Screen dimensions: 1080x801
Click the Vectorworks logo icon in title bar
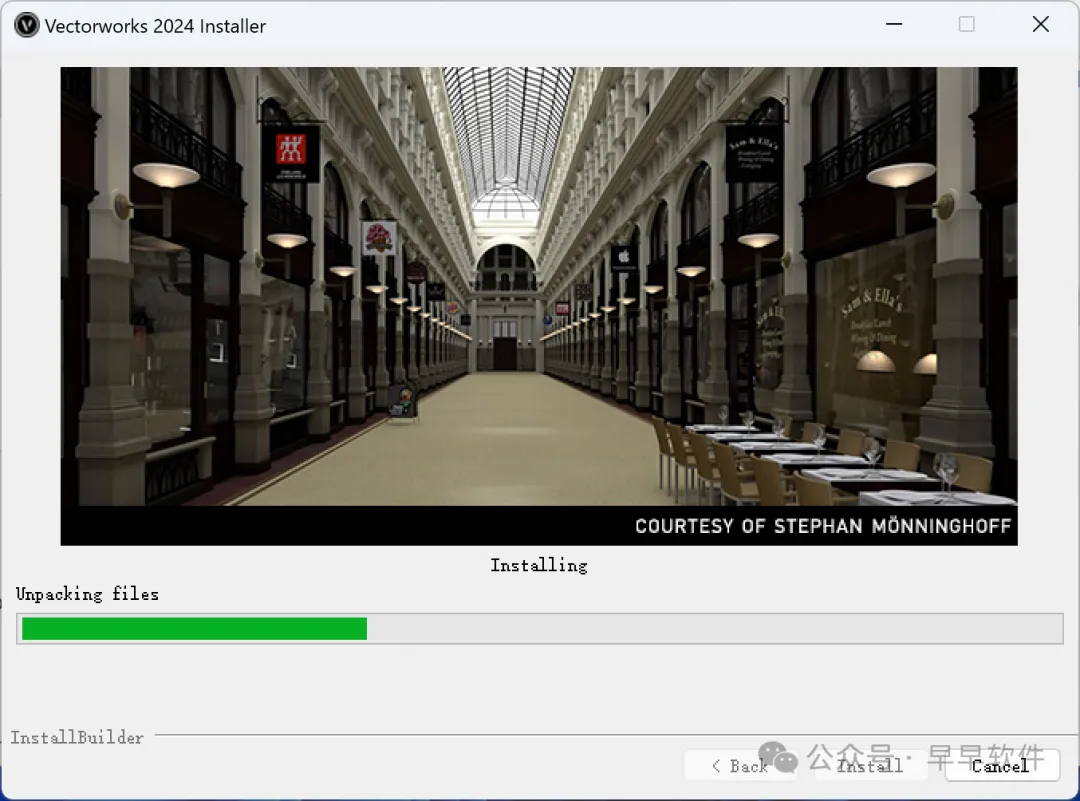point(26,25)
